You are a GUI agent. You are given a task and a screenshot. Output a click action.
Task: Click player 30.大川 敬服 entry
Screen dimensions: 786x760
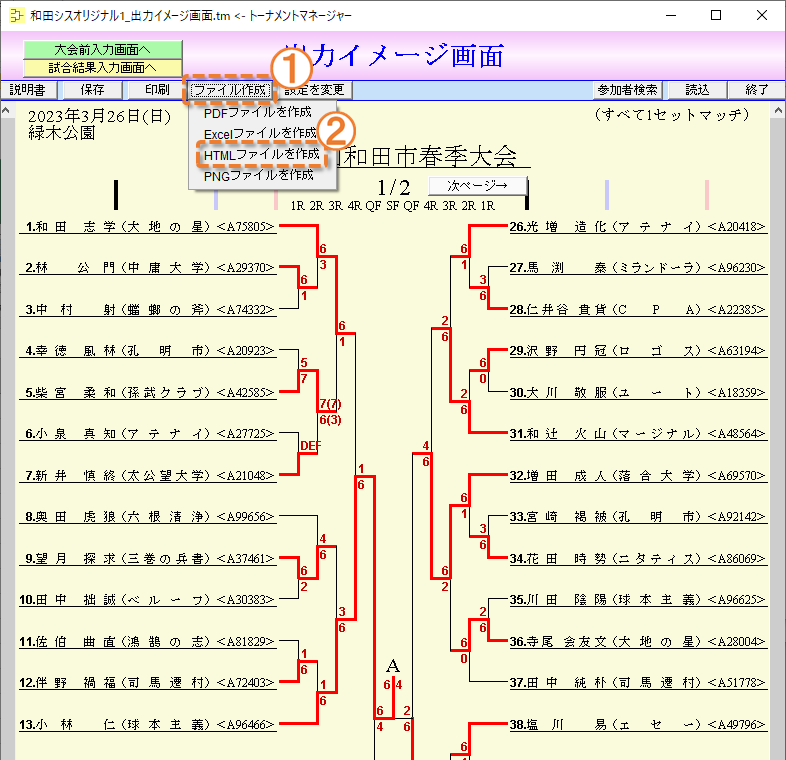[638, 392]
